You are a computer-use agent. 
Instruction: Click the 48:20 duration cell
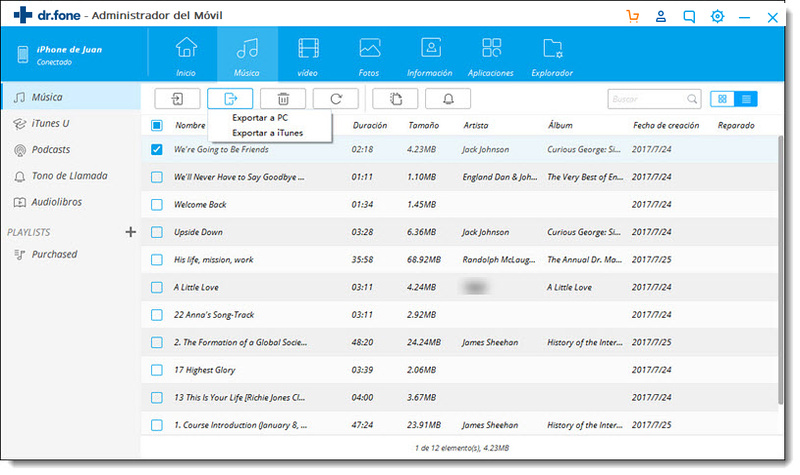[362, 342]
